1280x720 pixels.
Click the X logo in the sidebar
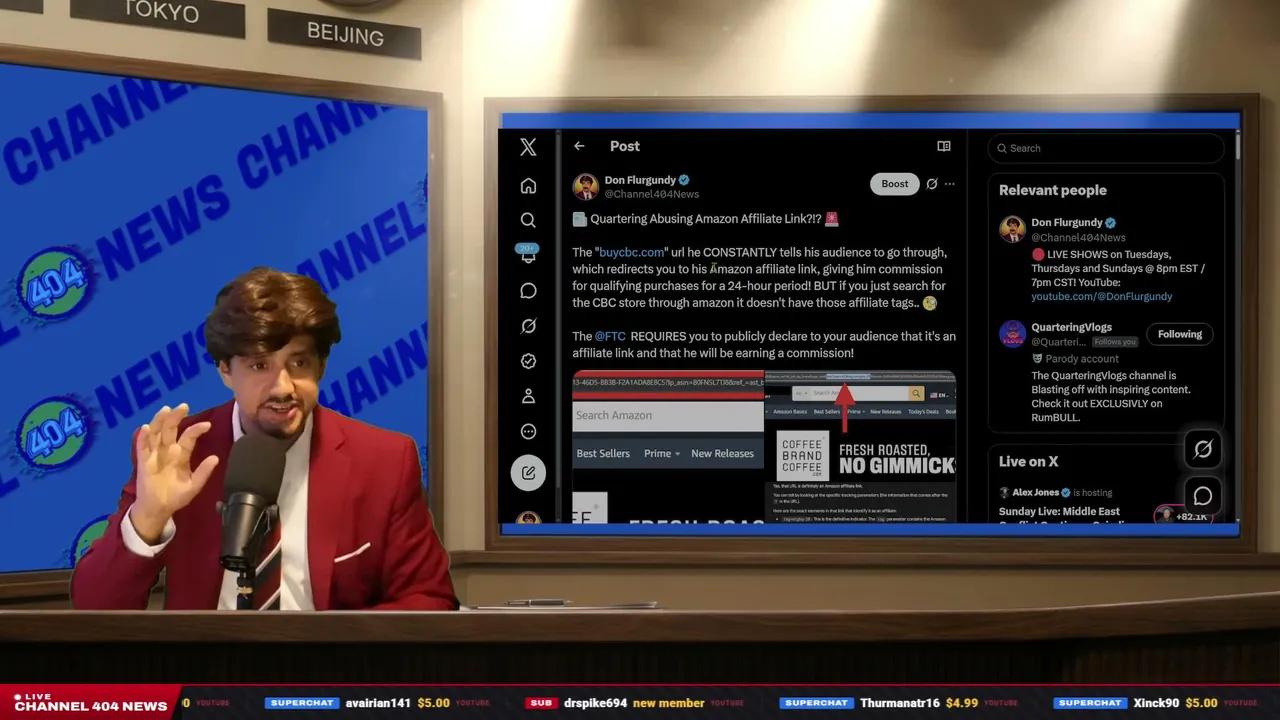(528, 148)
